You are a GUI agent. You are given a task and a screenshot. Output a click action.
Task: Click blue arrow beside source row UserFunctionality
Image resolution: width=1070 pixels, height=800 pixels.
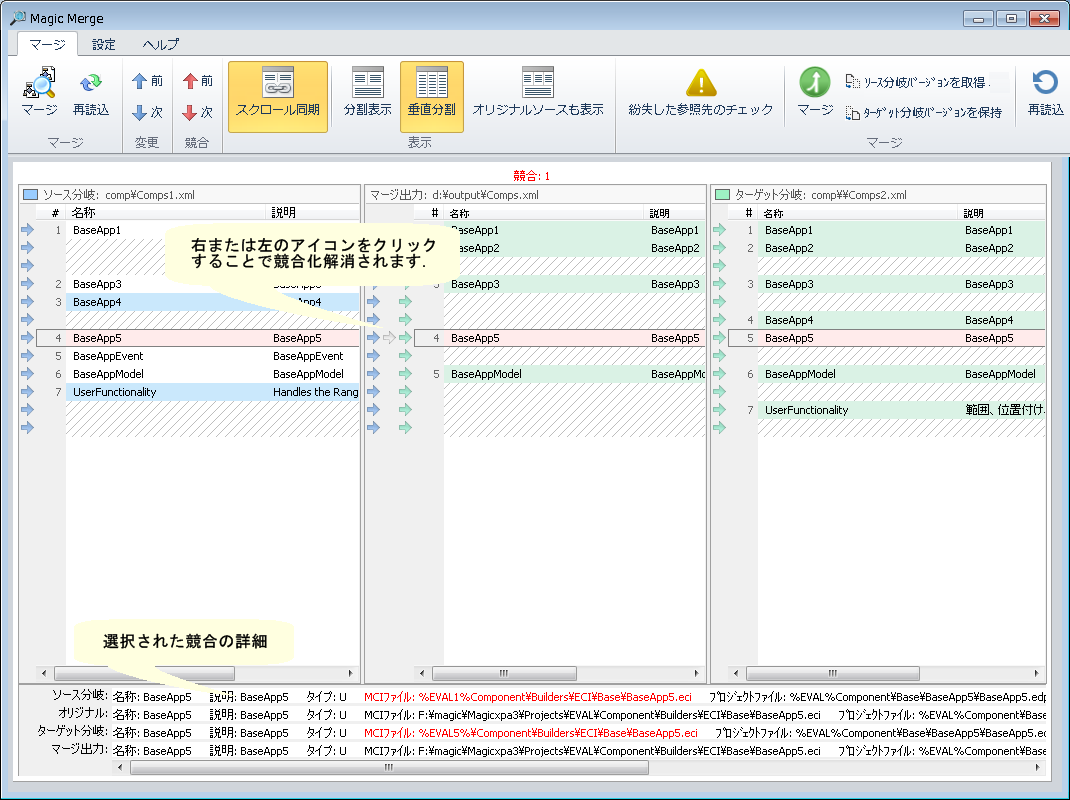click(27, 392)
